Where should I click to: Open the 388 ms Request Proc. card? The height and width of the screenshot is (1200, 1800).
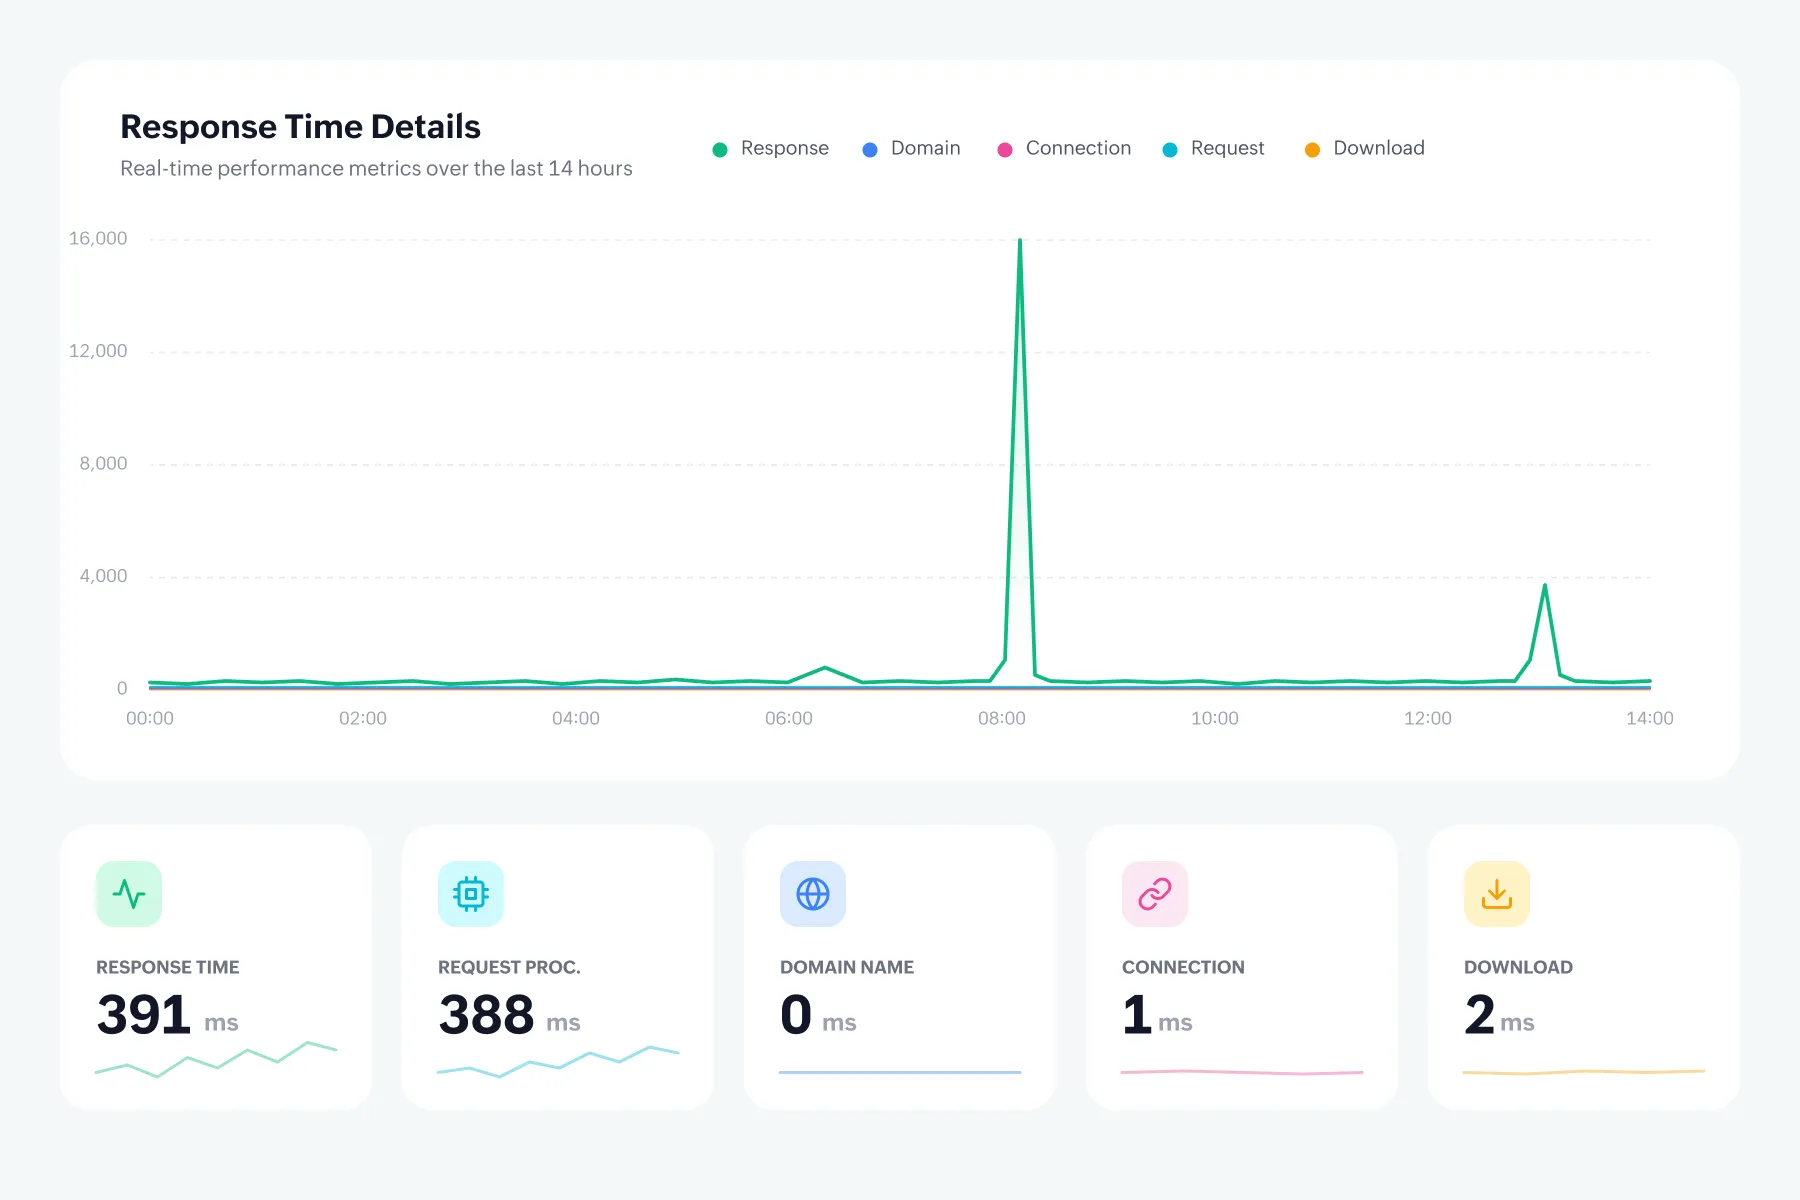pyautogui.click(x=558, y=967)
